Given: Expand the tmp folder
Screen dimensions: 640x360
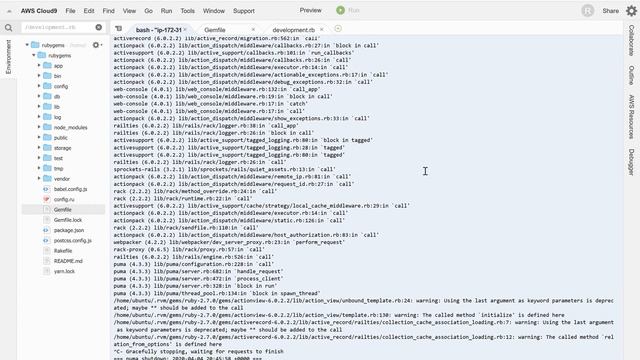Looking at the screenshot, I should coord(39,168).
